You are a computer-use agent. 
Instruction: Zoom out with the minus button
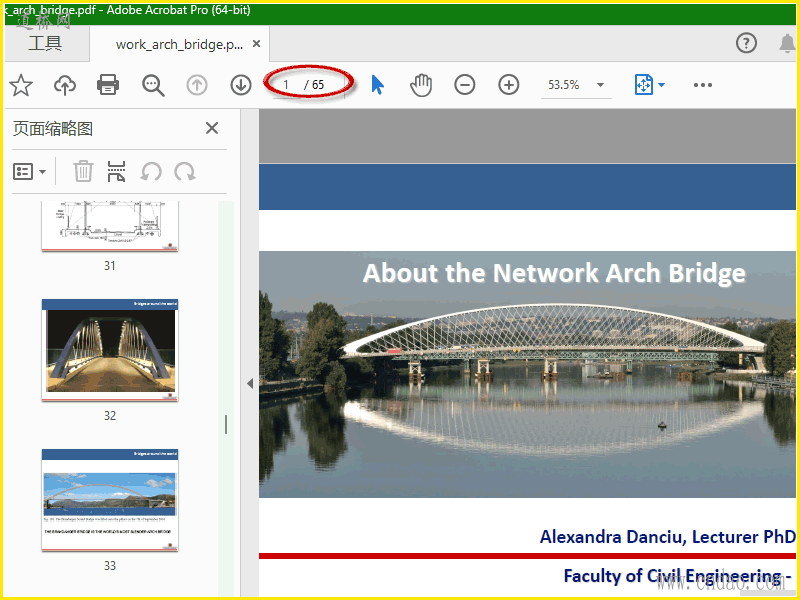(465, 85)
